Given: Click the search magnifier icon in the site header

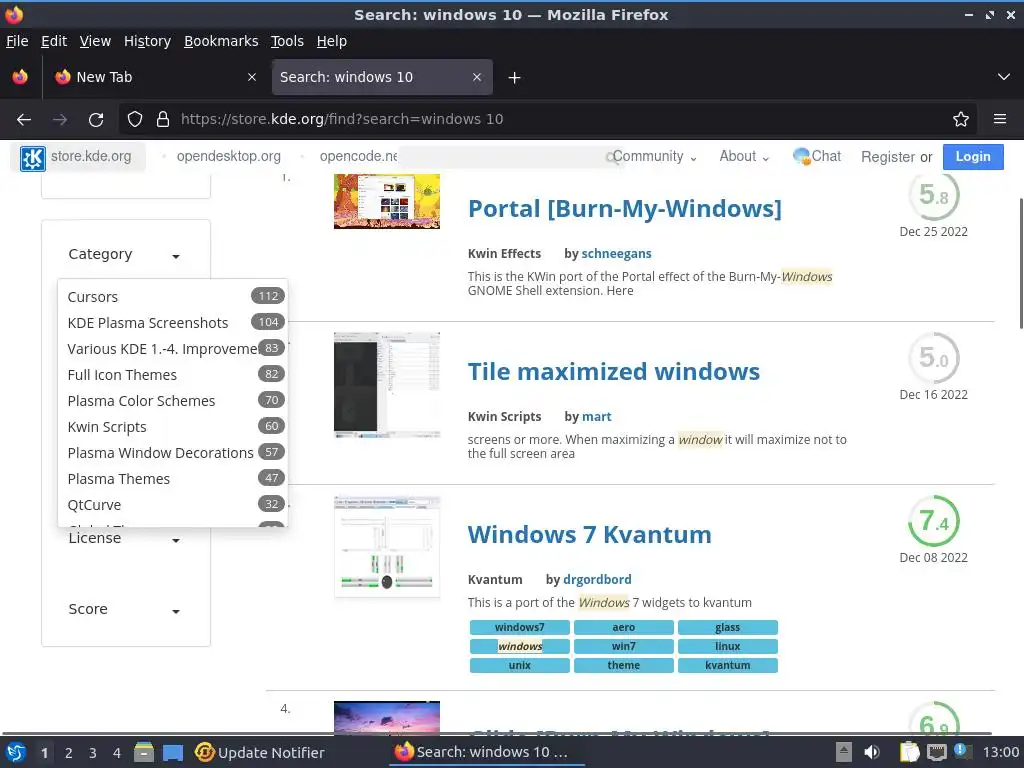Looking at the screenshot, I should click(x=611, y=157).
